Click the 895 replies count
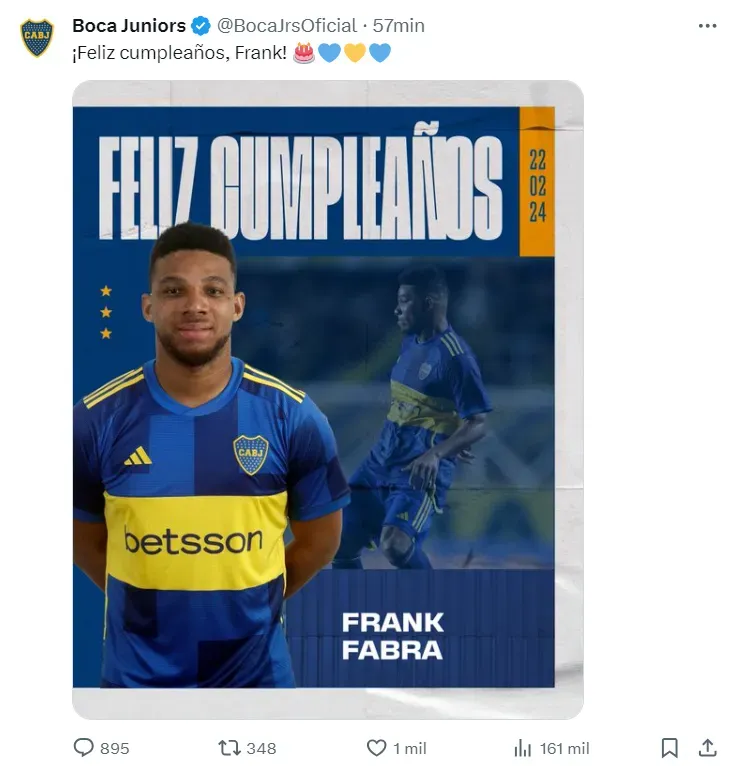 coord(115,748)
